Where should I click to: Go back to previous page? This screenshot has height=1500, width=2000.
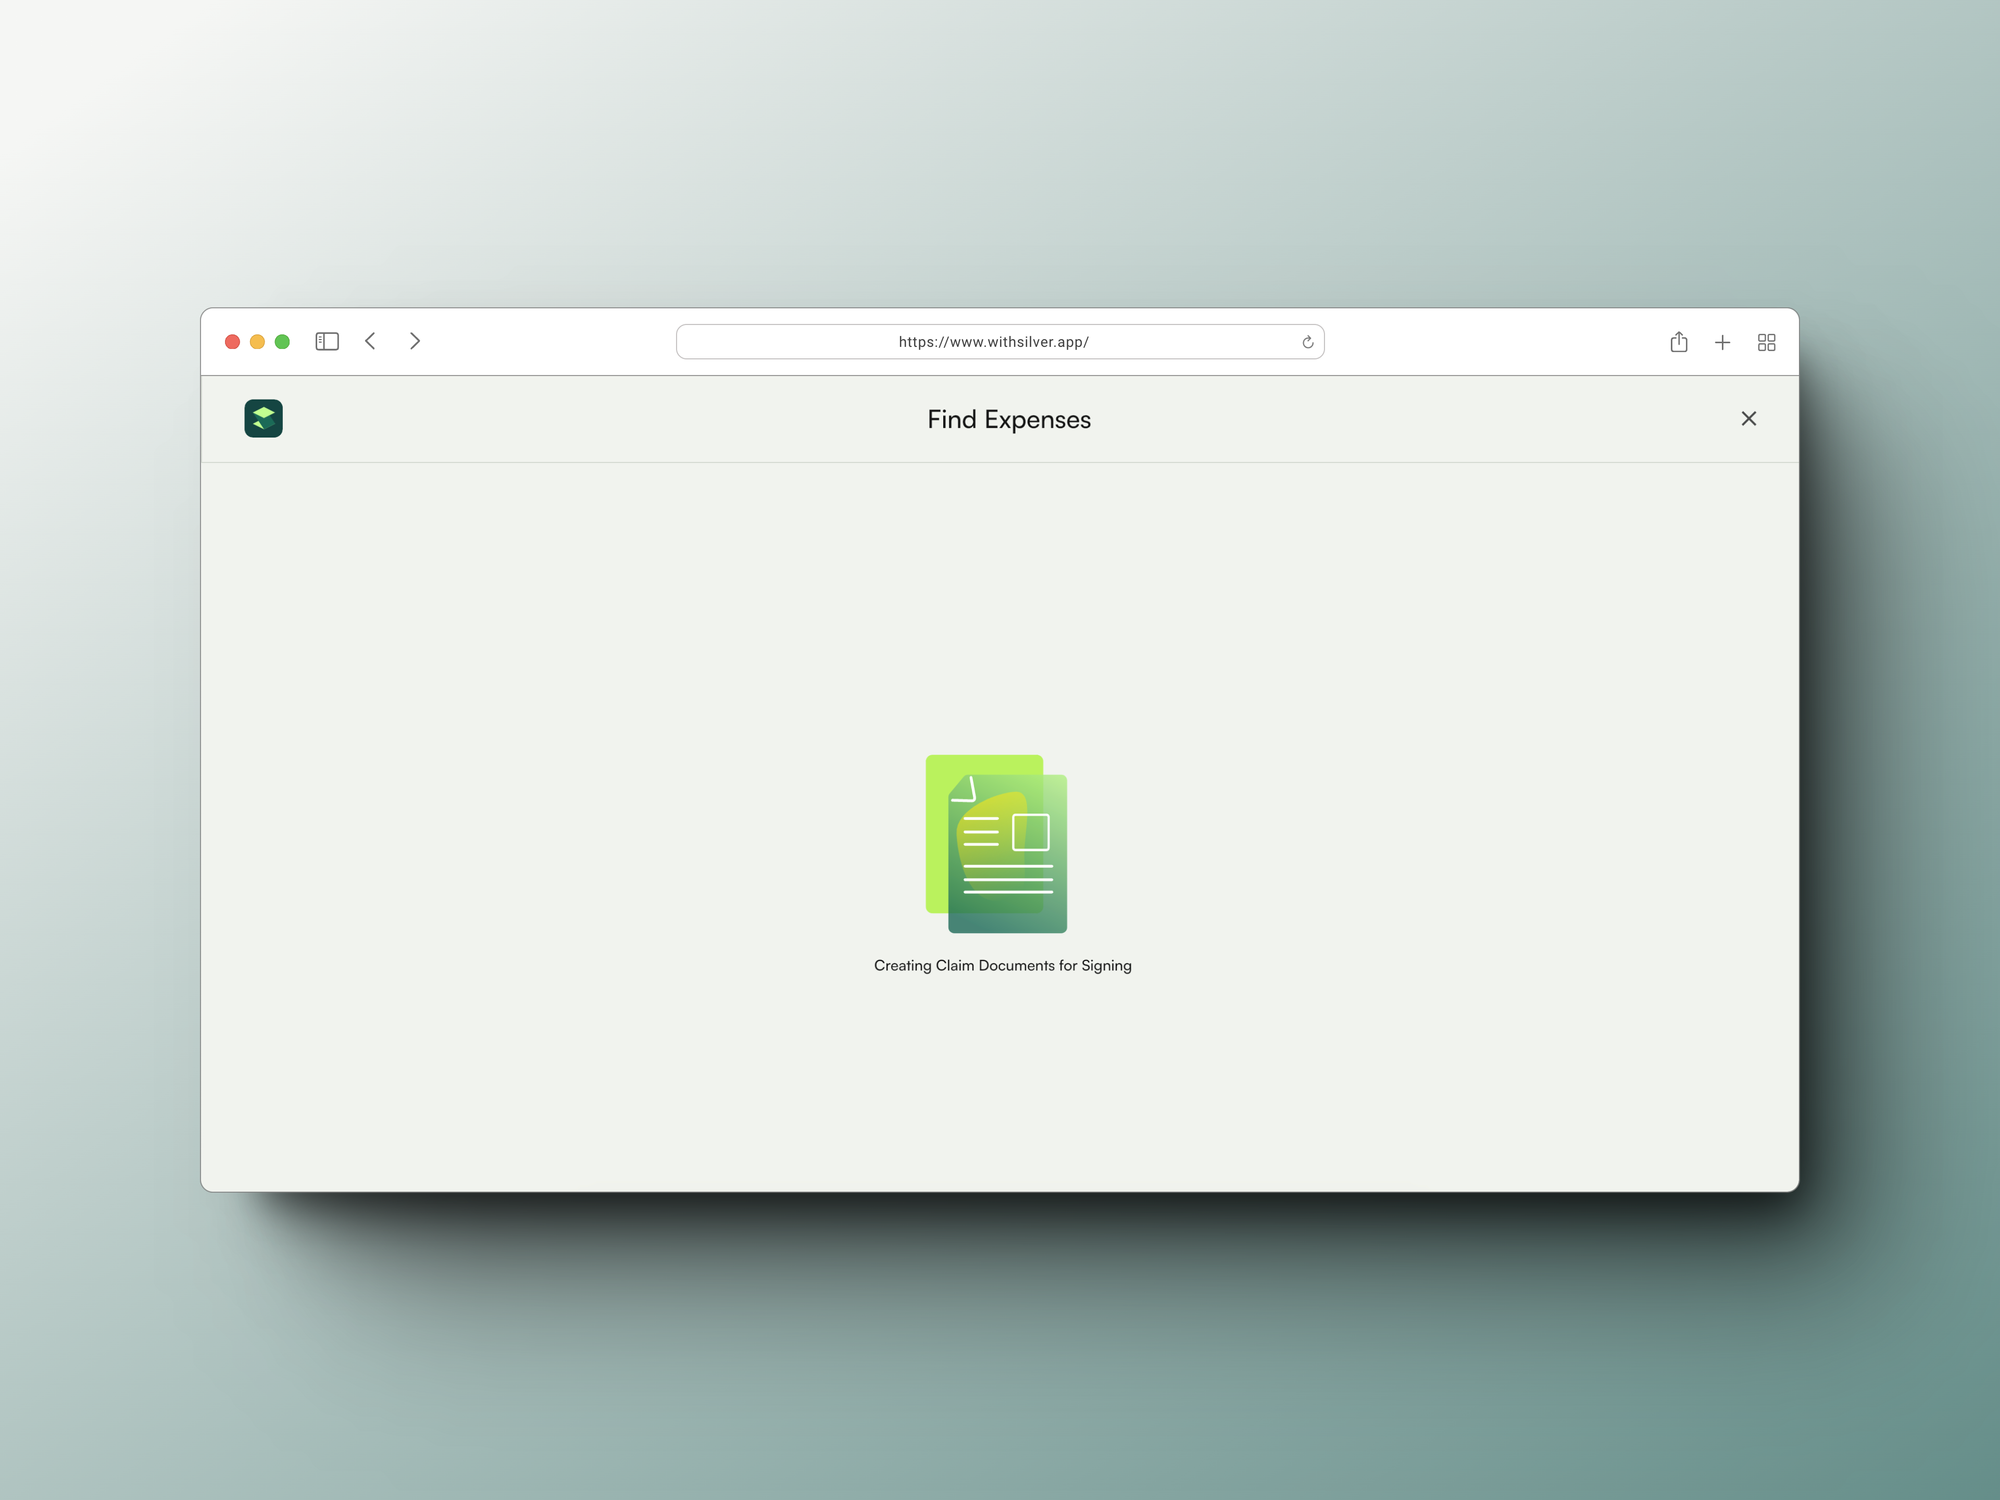pos(370,341)
